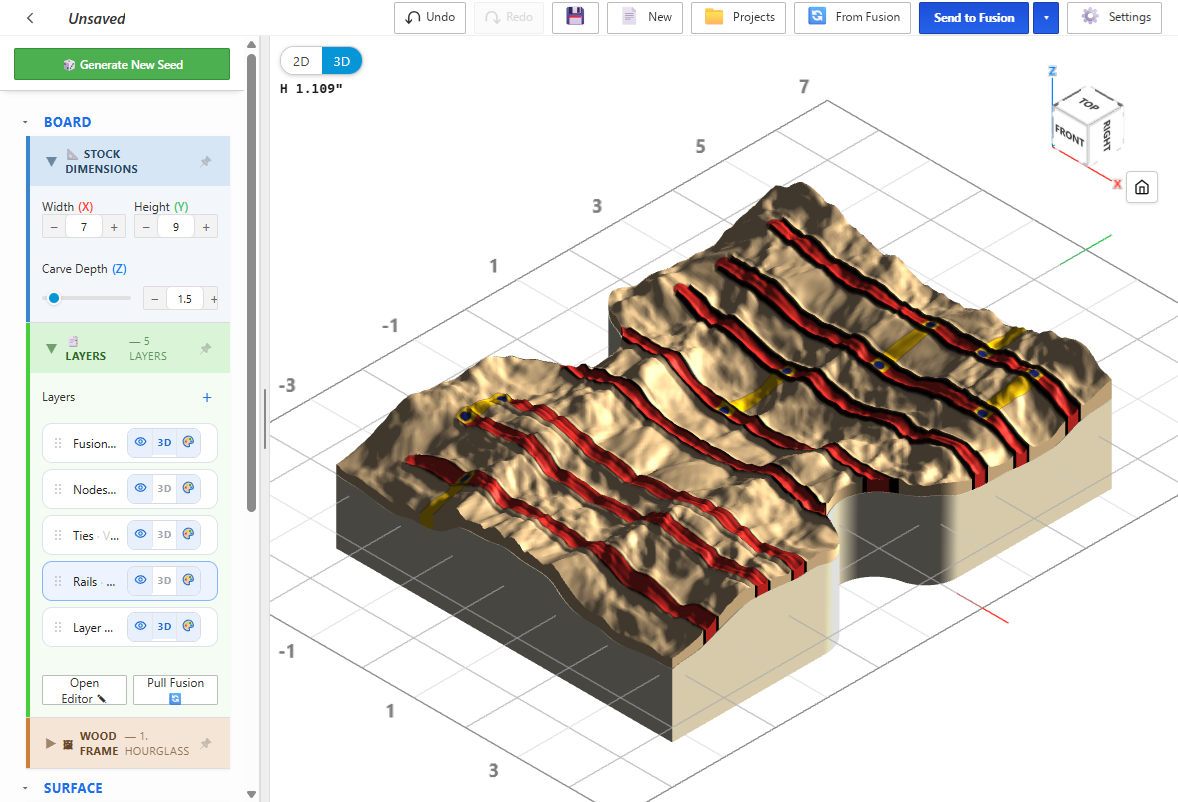This screenshot has width=1178, height=802.
Task: Toggle 3D for Ties layer
Action: (165, 534)
